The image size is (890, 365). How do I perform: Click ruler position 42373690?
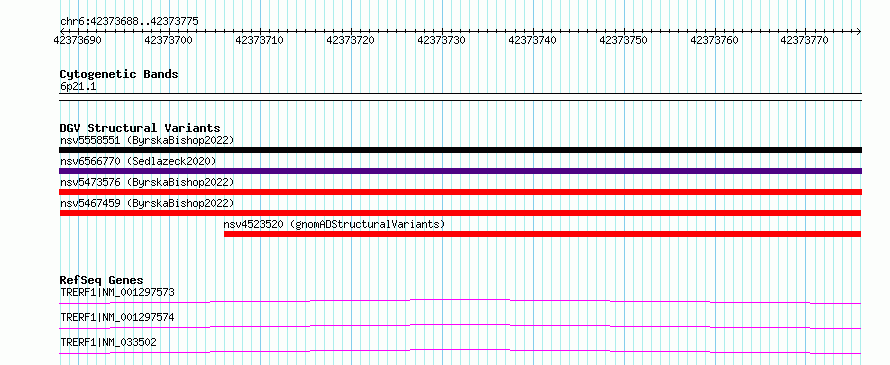coord(77,40)
